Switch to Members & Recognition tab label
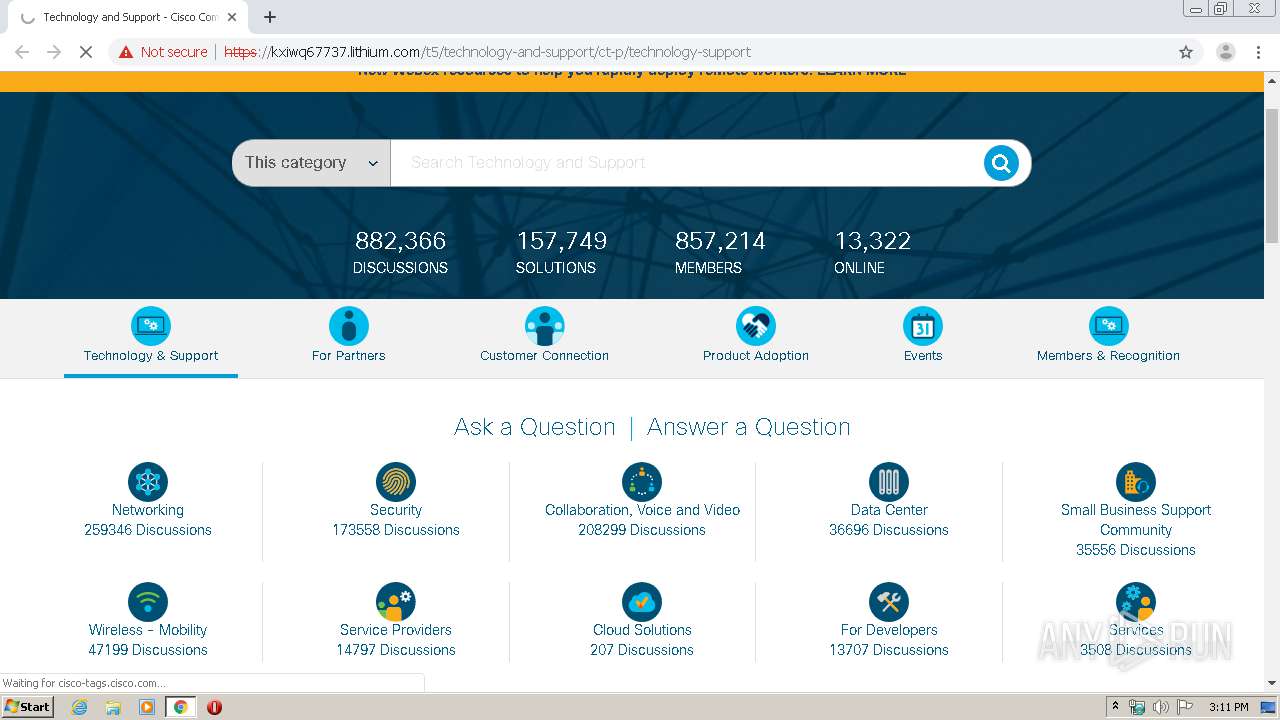 click(x=1109, y=356)
